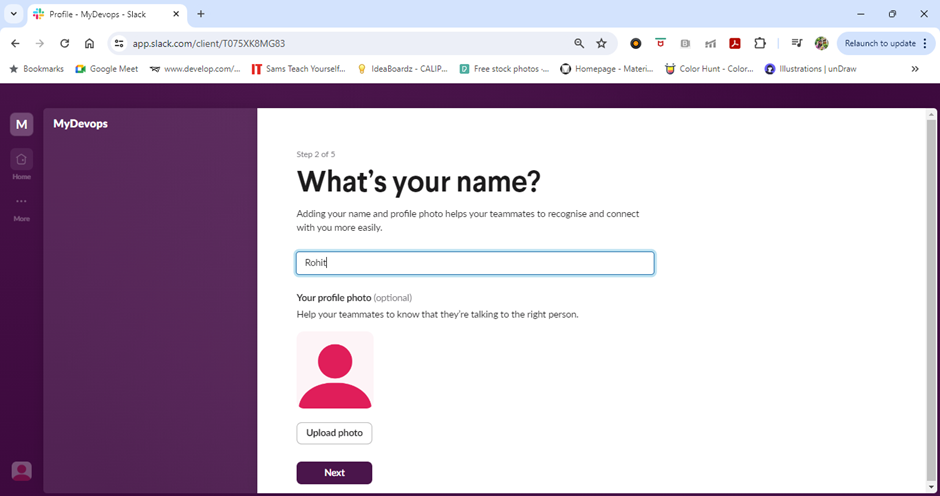Viewport: 940px width, 496px height.
Task: Select the MyDevops workspace name header
Action: (80, 124)
